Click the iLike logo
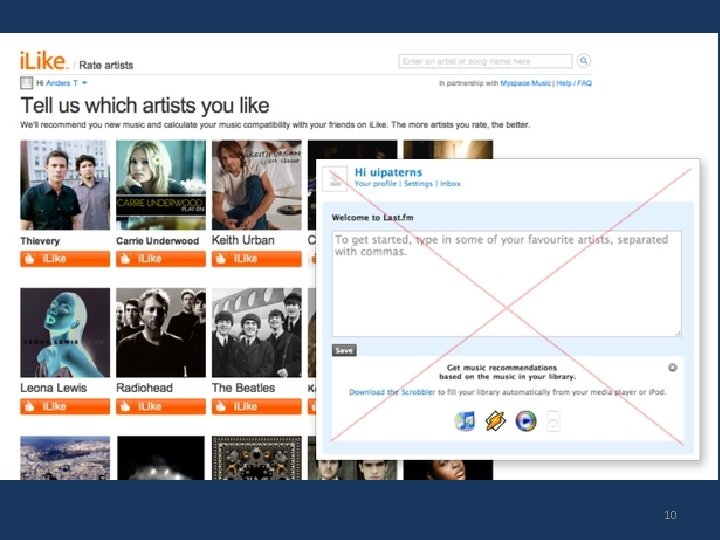Image resolution: width=720 pixels, height=540 pixels. click(x=43, y=61)
